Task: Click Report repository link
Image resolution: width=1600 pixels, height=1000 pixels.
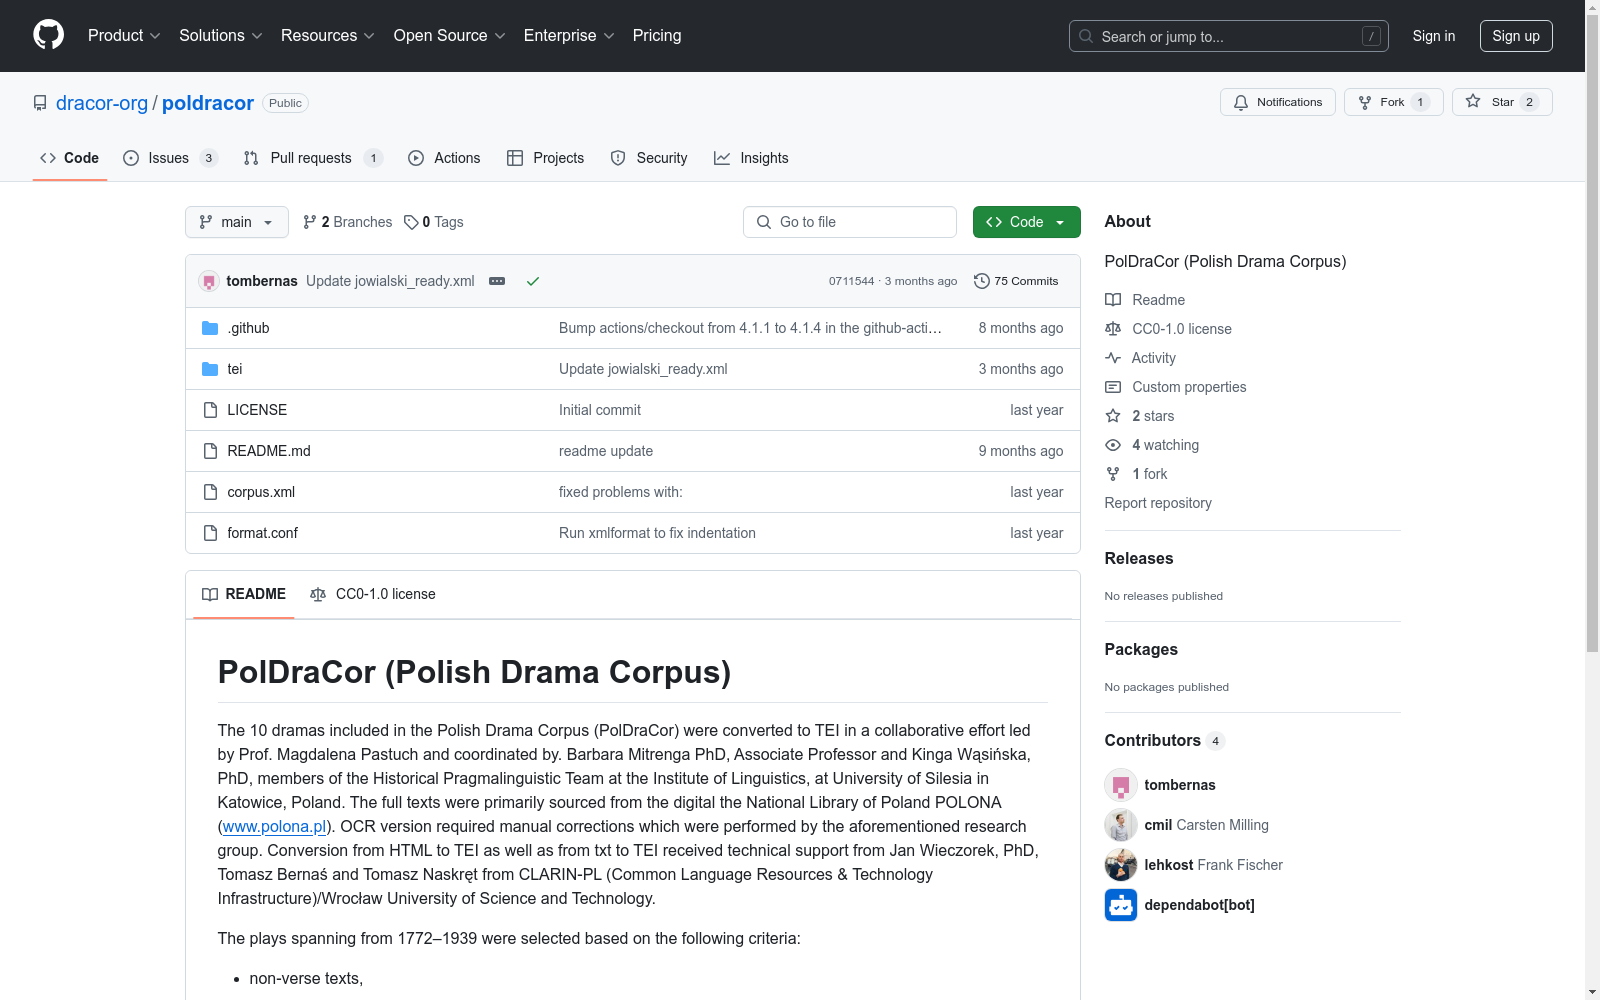Action: pos(1158,503)
